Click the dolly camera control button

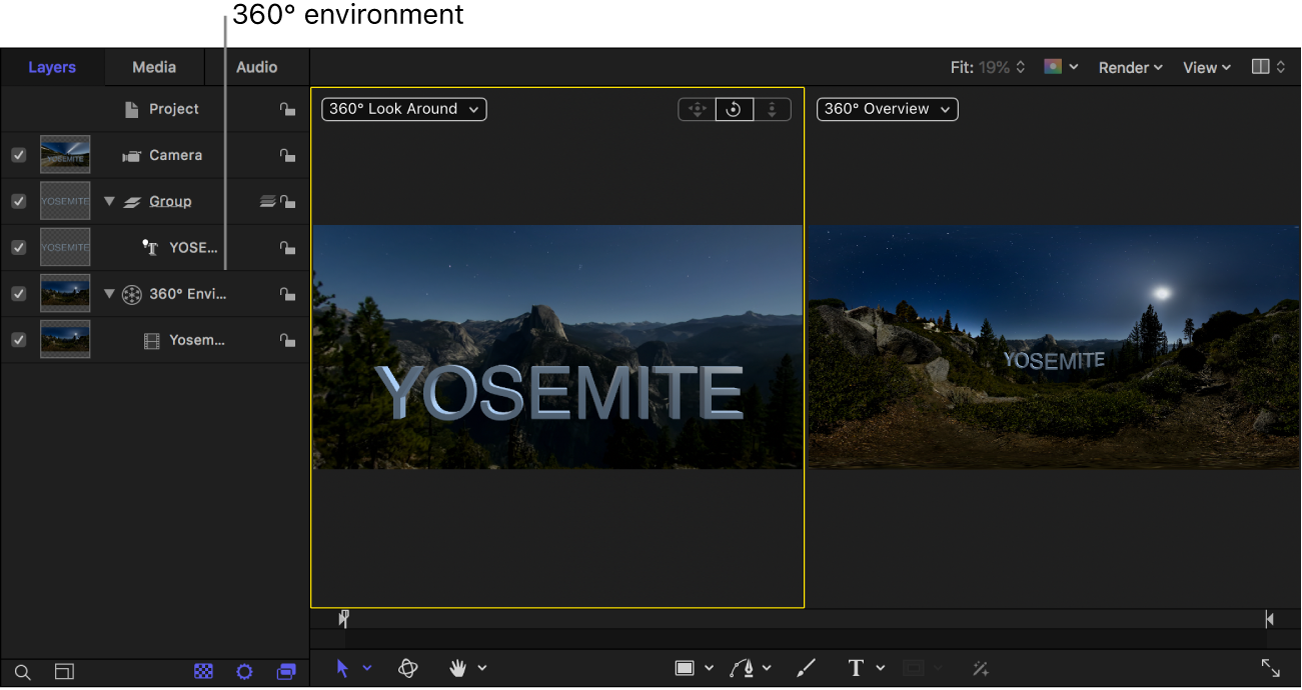(x=772, y=109)
